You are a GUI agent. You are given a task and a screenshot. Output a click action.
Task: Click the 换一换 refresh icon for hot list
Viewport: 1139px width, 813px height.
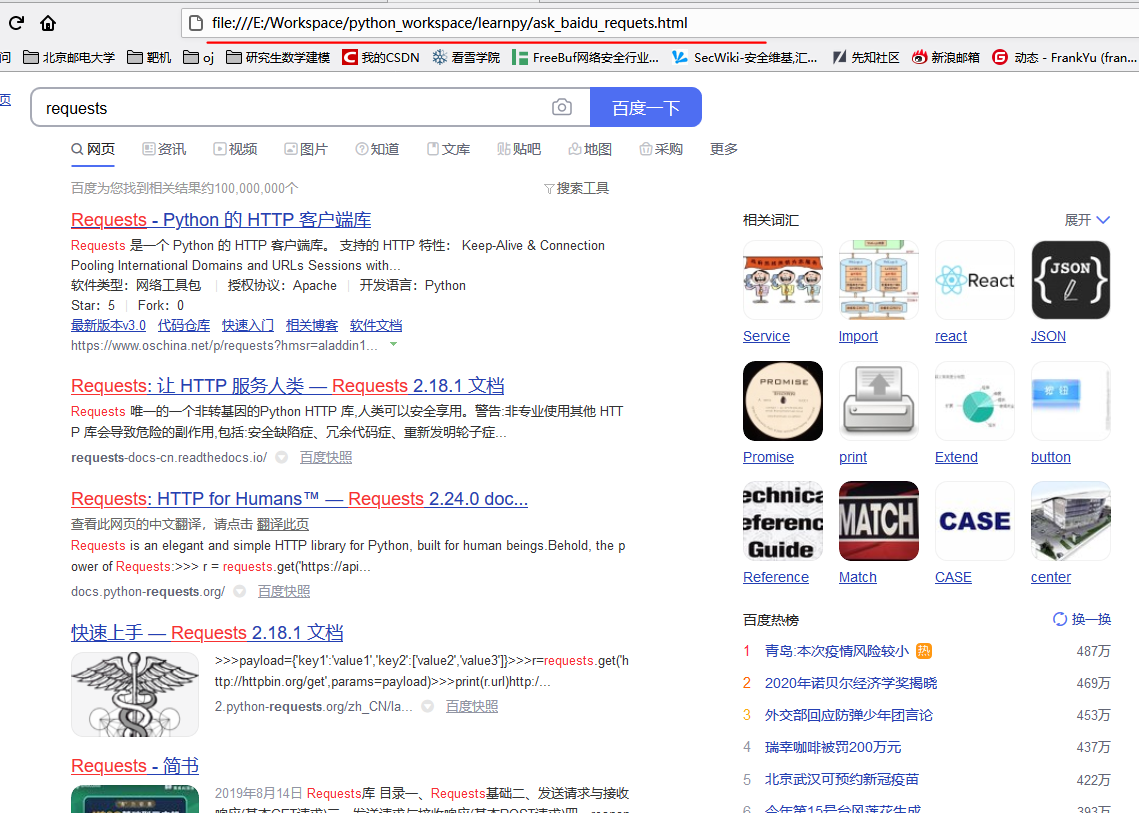1059,619
